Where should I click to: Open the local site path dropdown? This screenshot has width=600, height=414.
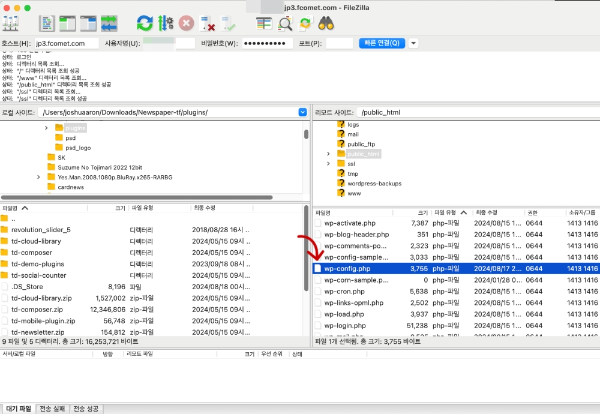click(x=303, y=112)
